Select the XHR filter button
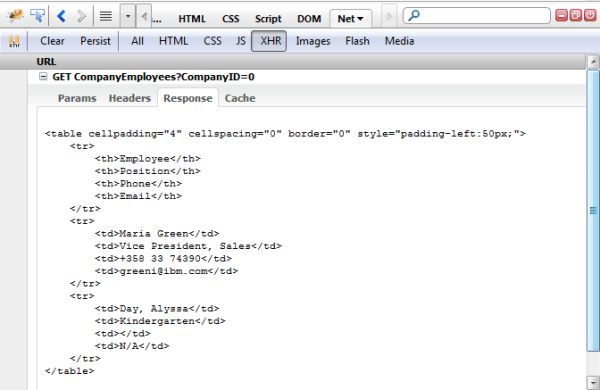600x390 pixels. pyautogui.click(x=269, y=41)
